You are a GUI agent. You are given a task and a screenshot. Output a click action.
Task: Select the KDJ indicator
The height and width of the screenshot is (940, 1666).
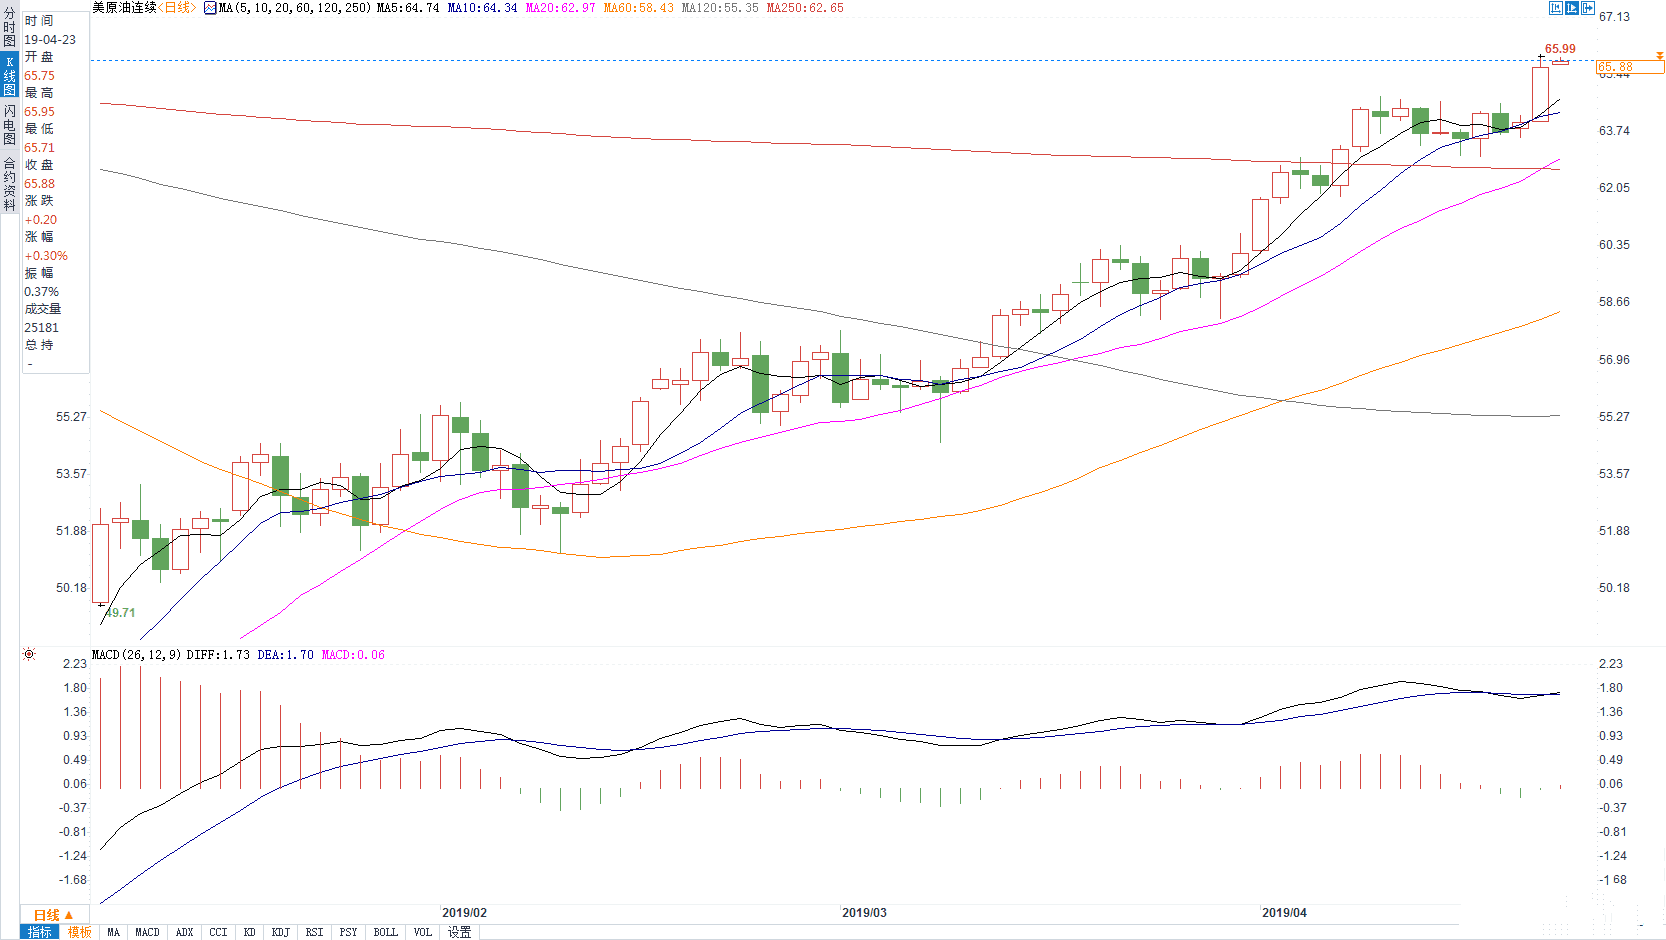tap(281, 932)
